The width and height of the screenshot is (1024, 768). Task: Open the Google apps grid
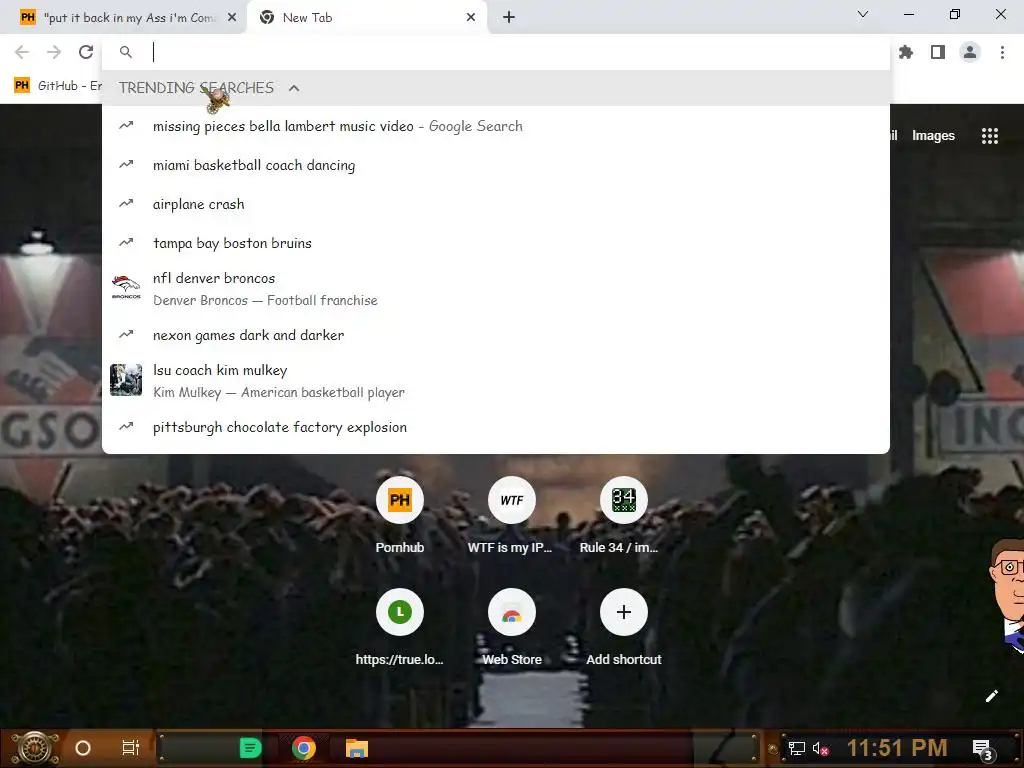click(x=989, y=136)
